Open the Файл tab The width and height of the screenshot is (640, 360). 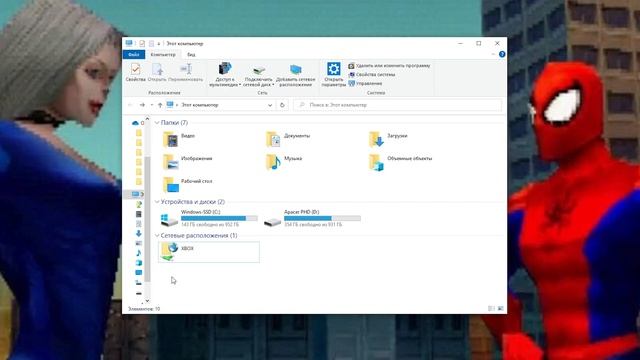(x=134, y=54)
